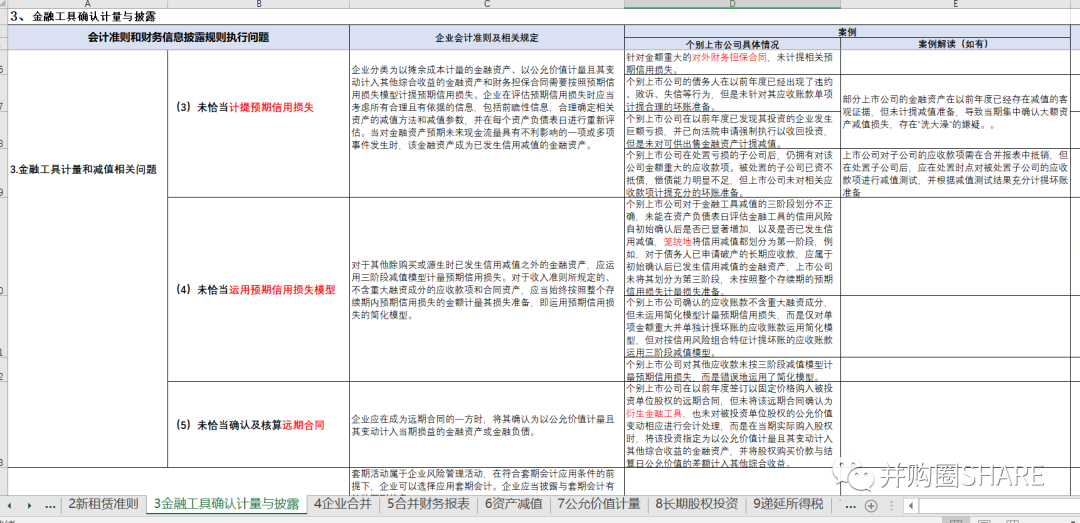Select column B header
The height and width of the screenshot is (523, 1080).
point(258,4)
